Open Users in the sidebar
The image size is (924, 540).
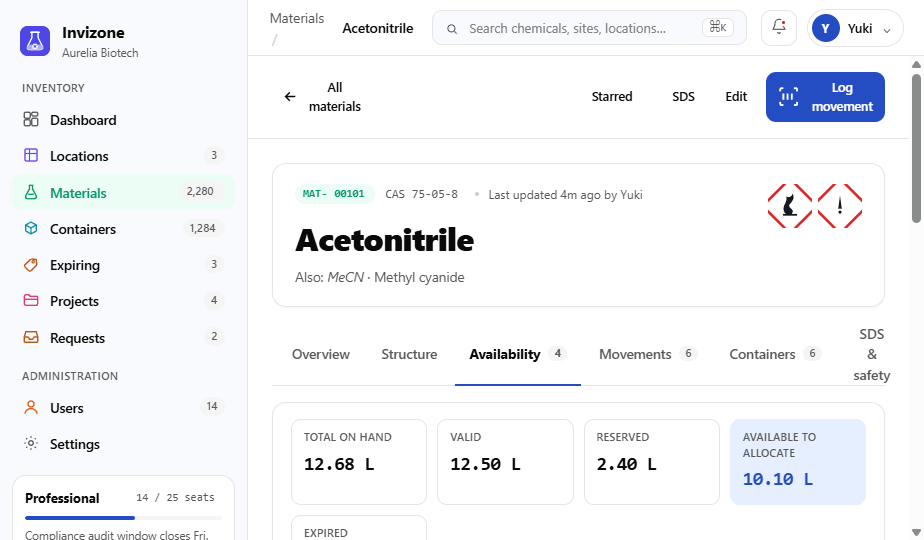[x=123, y=407]
